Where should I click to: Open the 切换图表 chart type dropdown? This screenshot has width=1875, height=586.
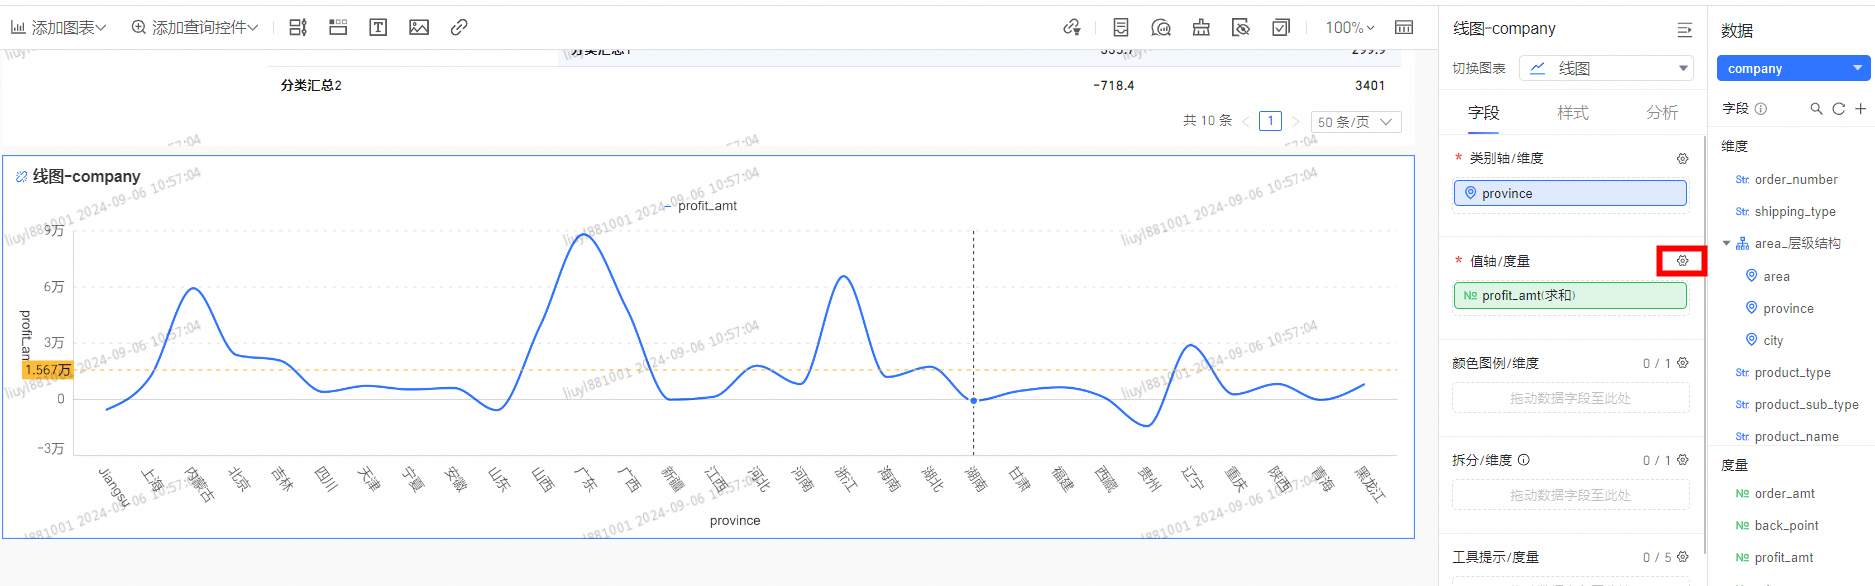click(x=1605, y=68)
